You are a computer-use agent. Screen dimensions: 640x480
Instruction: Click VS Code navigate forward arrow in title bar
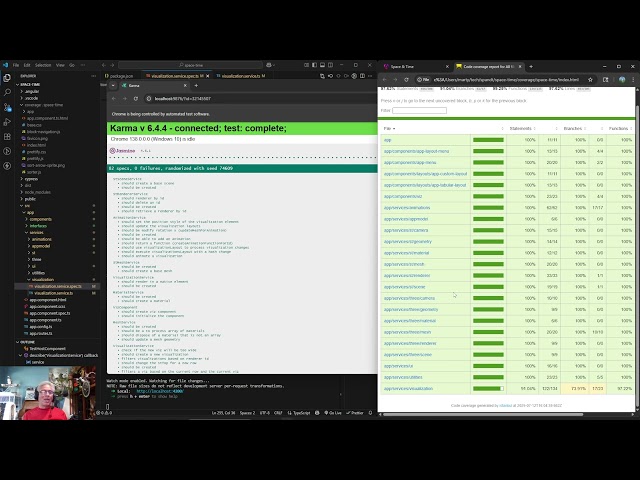[112, 65]
